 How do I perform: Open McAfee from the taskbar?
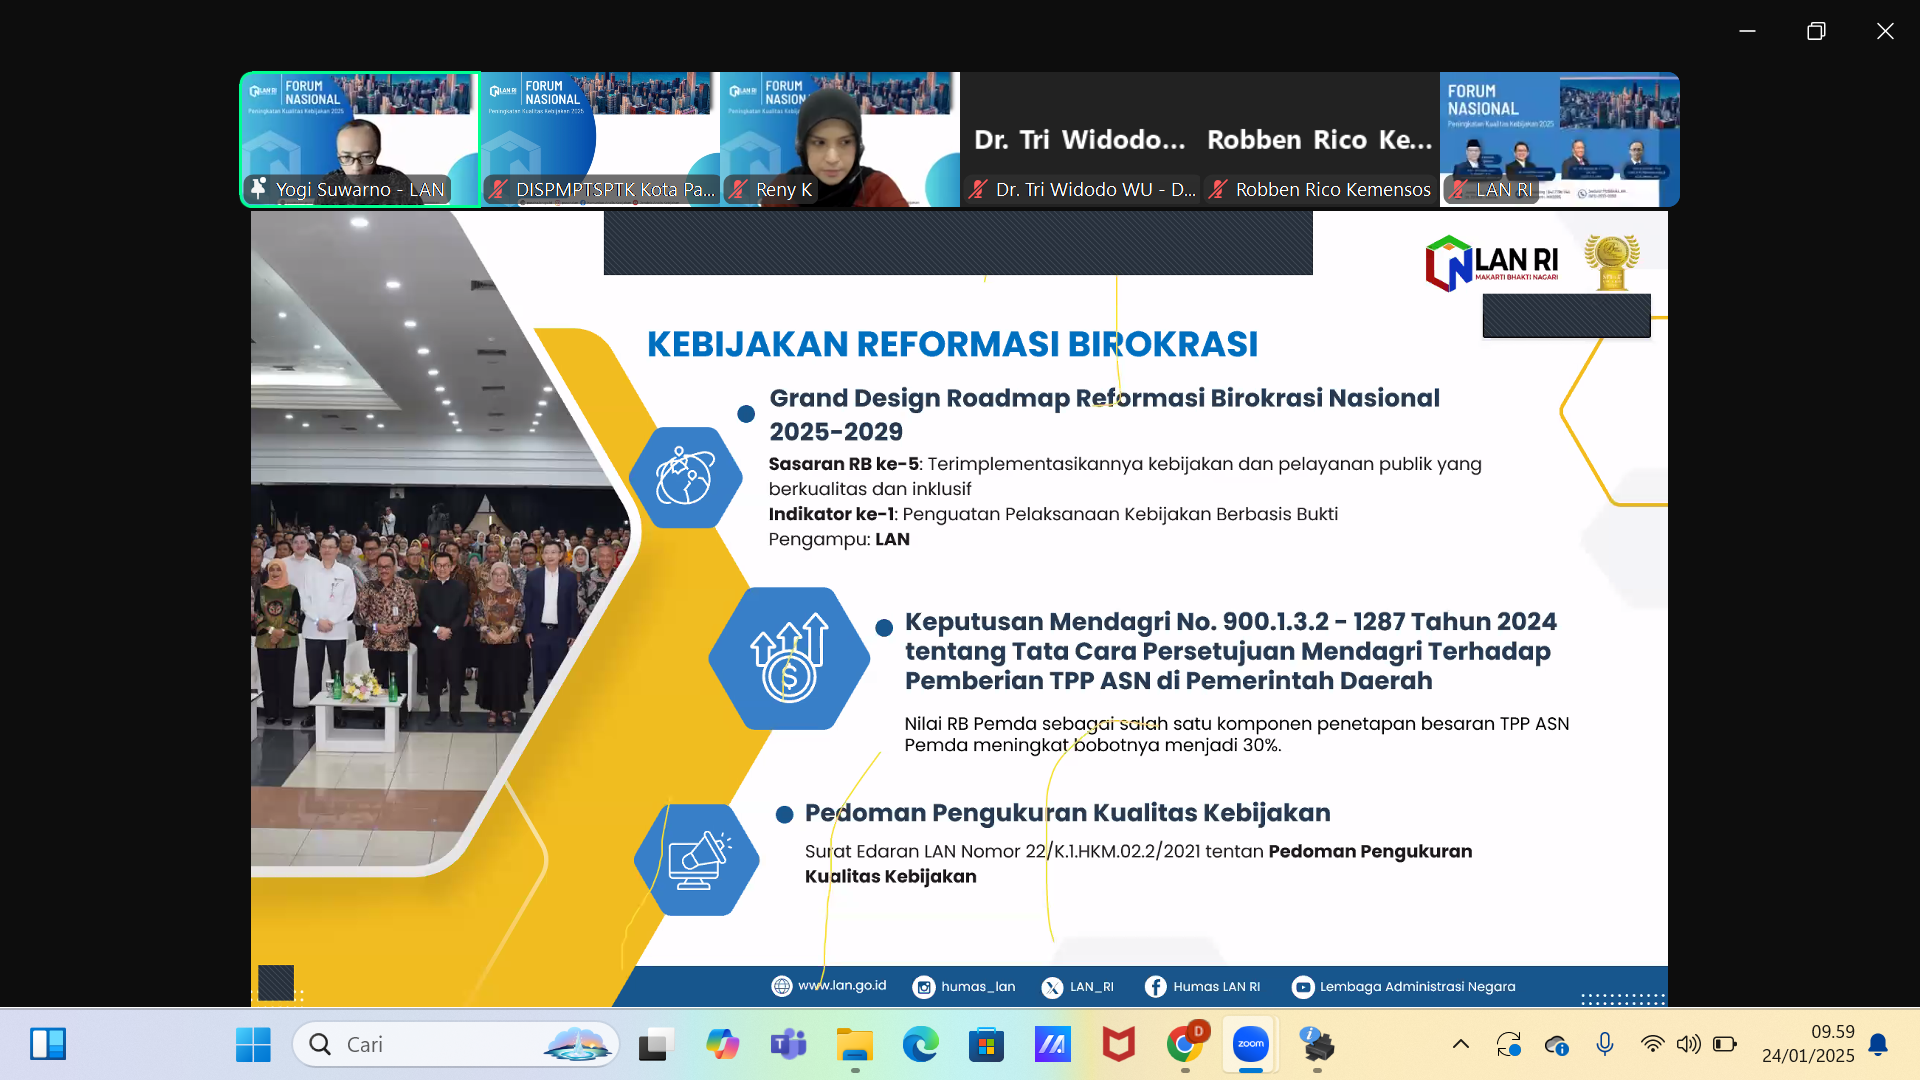point(1118,1044)
